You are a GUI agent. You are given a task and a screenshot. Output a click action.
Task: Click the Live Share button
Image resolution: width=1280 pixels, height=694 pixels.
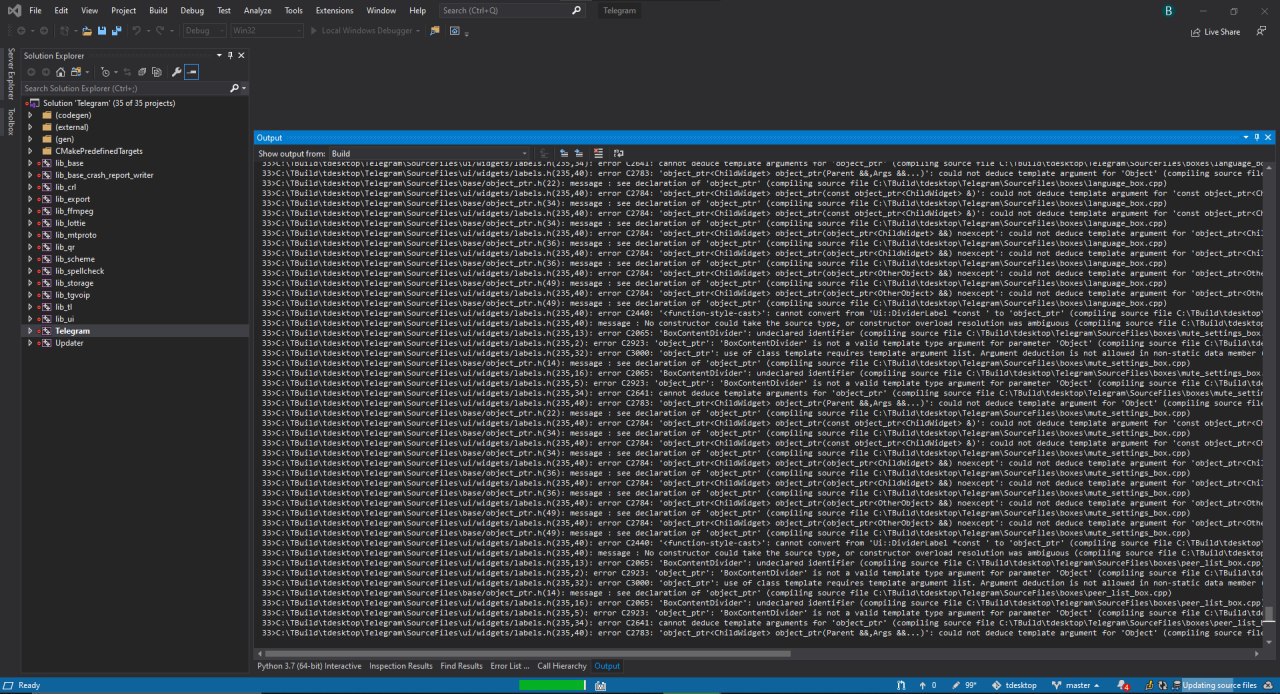pyautogui.click(x=1215, y=32)
